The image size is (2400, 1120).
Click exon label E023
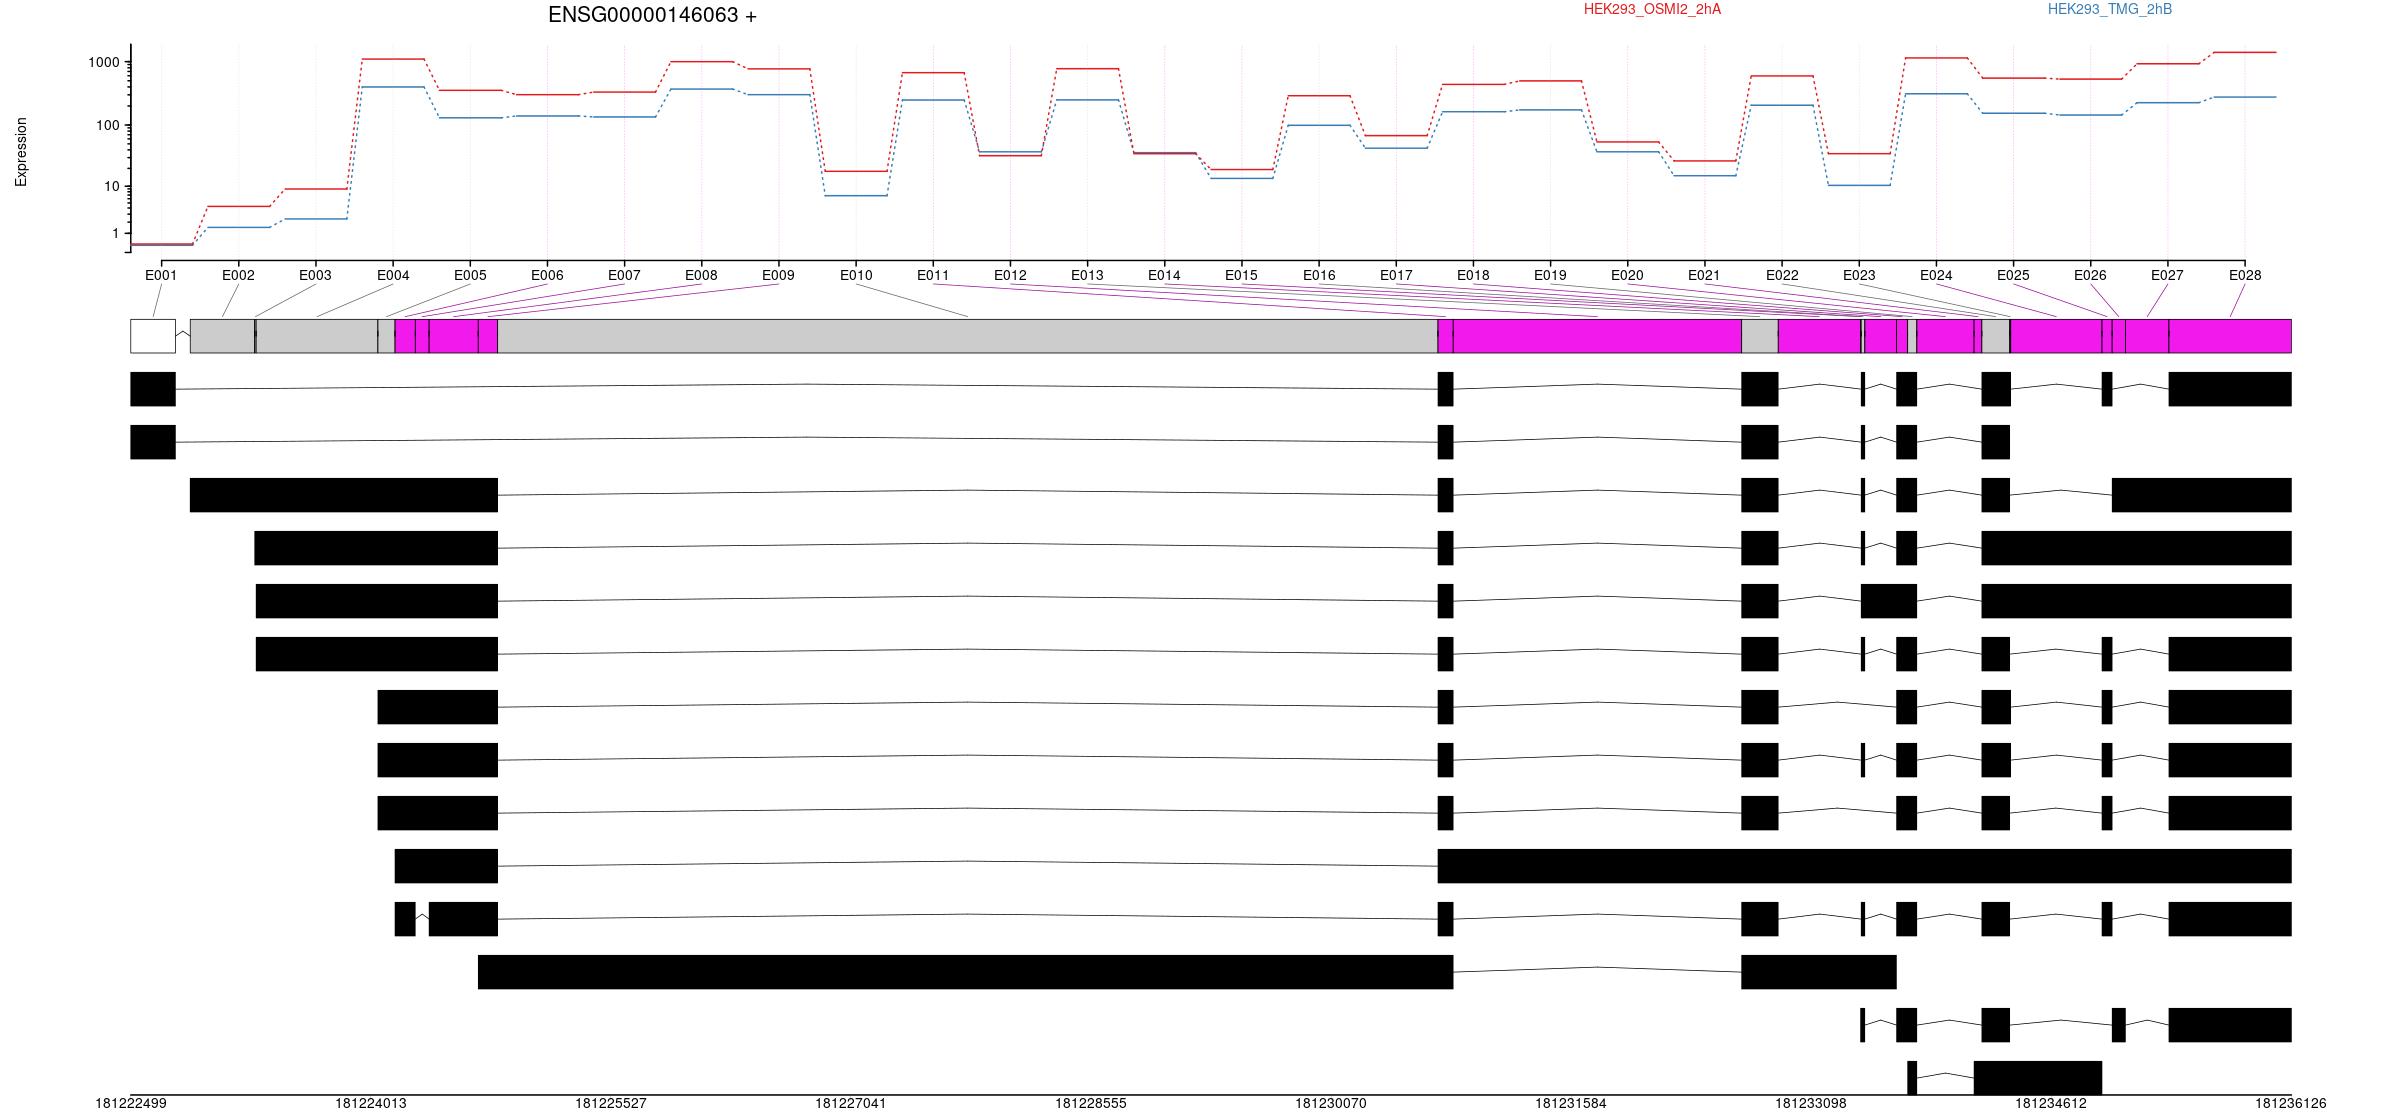pyautogui.click(x=1859, y=275)
